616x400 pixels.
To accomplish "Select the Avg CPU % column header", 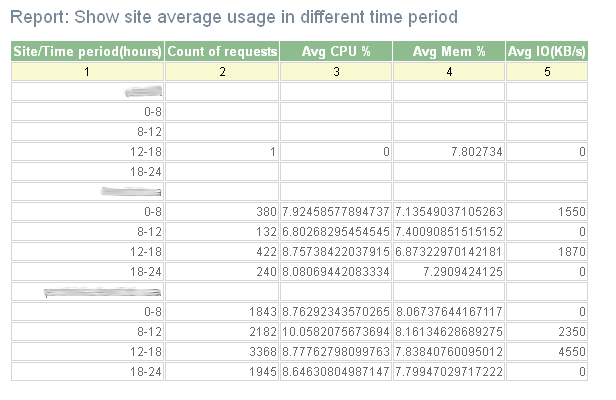I will coord(336,51).
